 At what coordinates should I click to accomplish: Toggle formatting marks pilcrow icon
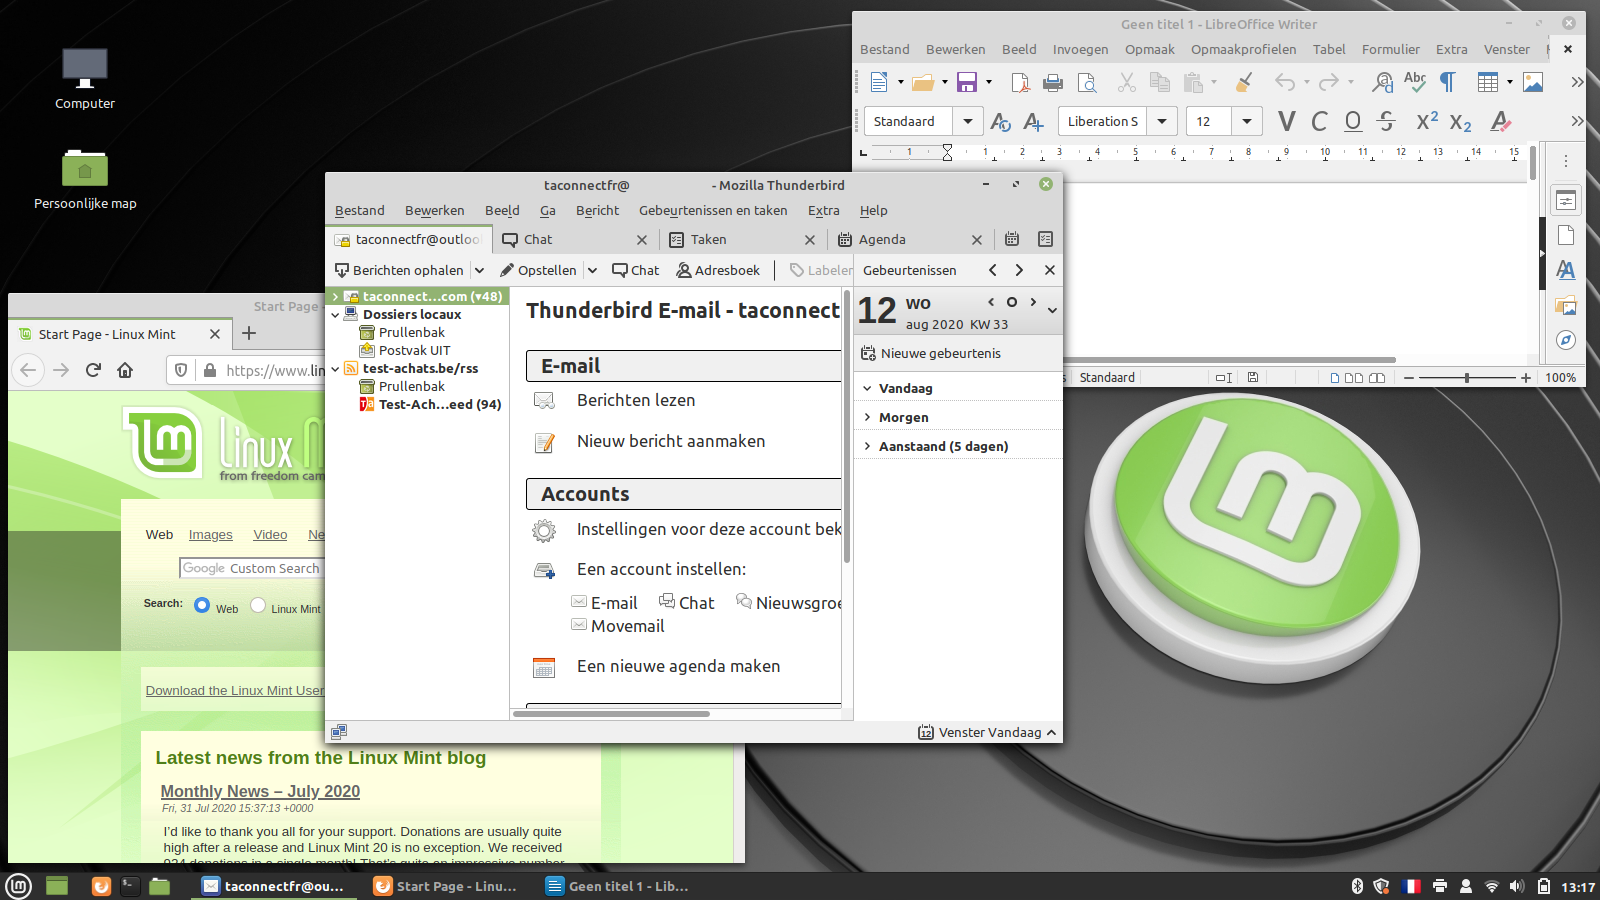point(1447,82)
